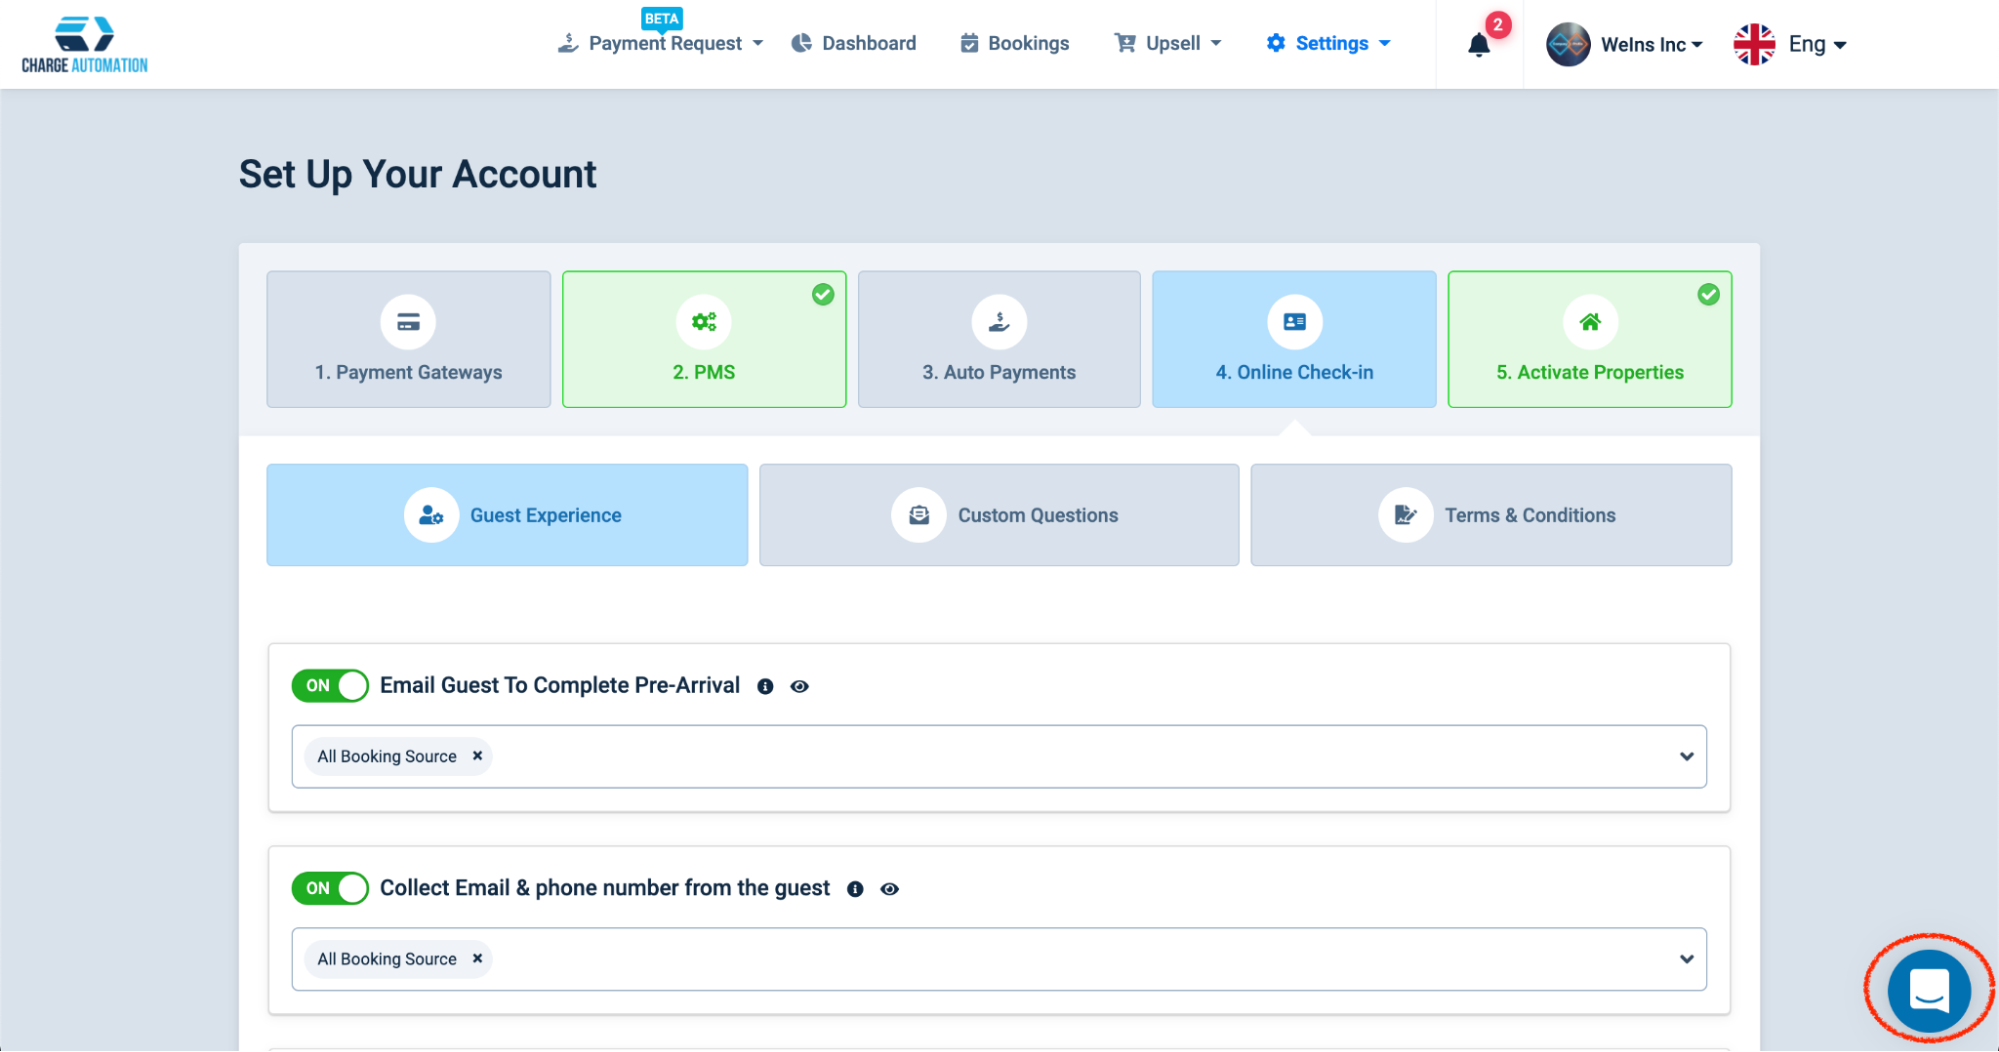The image size is (1999, 1052).
Task: Click info icon beside Collect Email & phone
Action: click(855, 889)
